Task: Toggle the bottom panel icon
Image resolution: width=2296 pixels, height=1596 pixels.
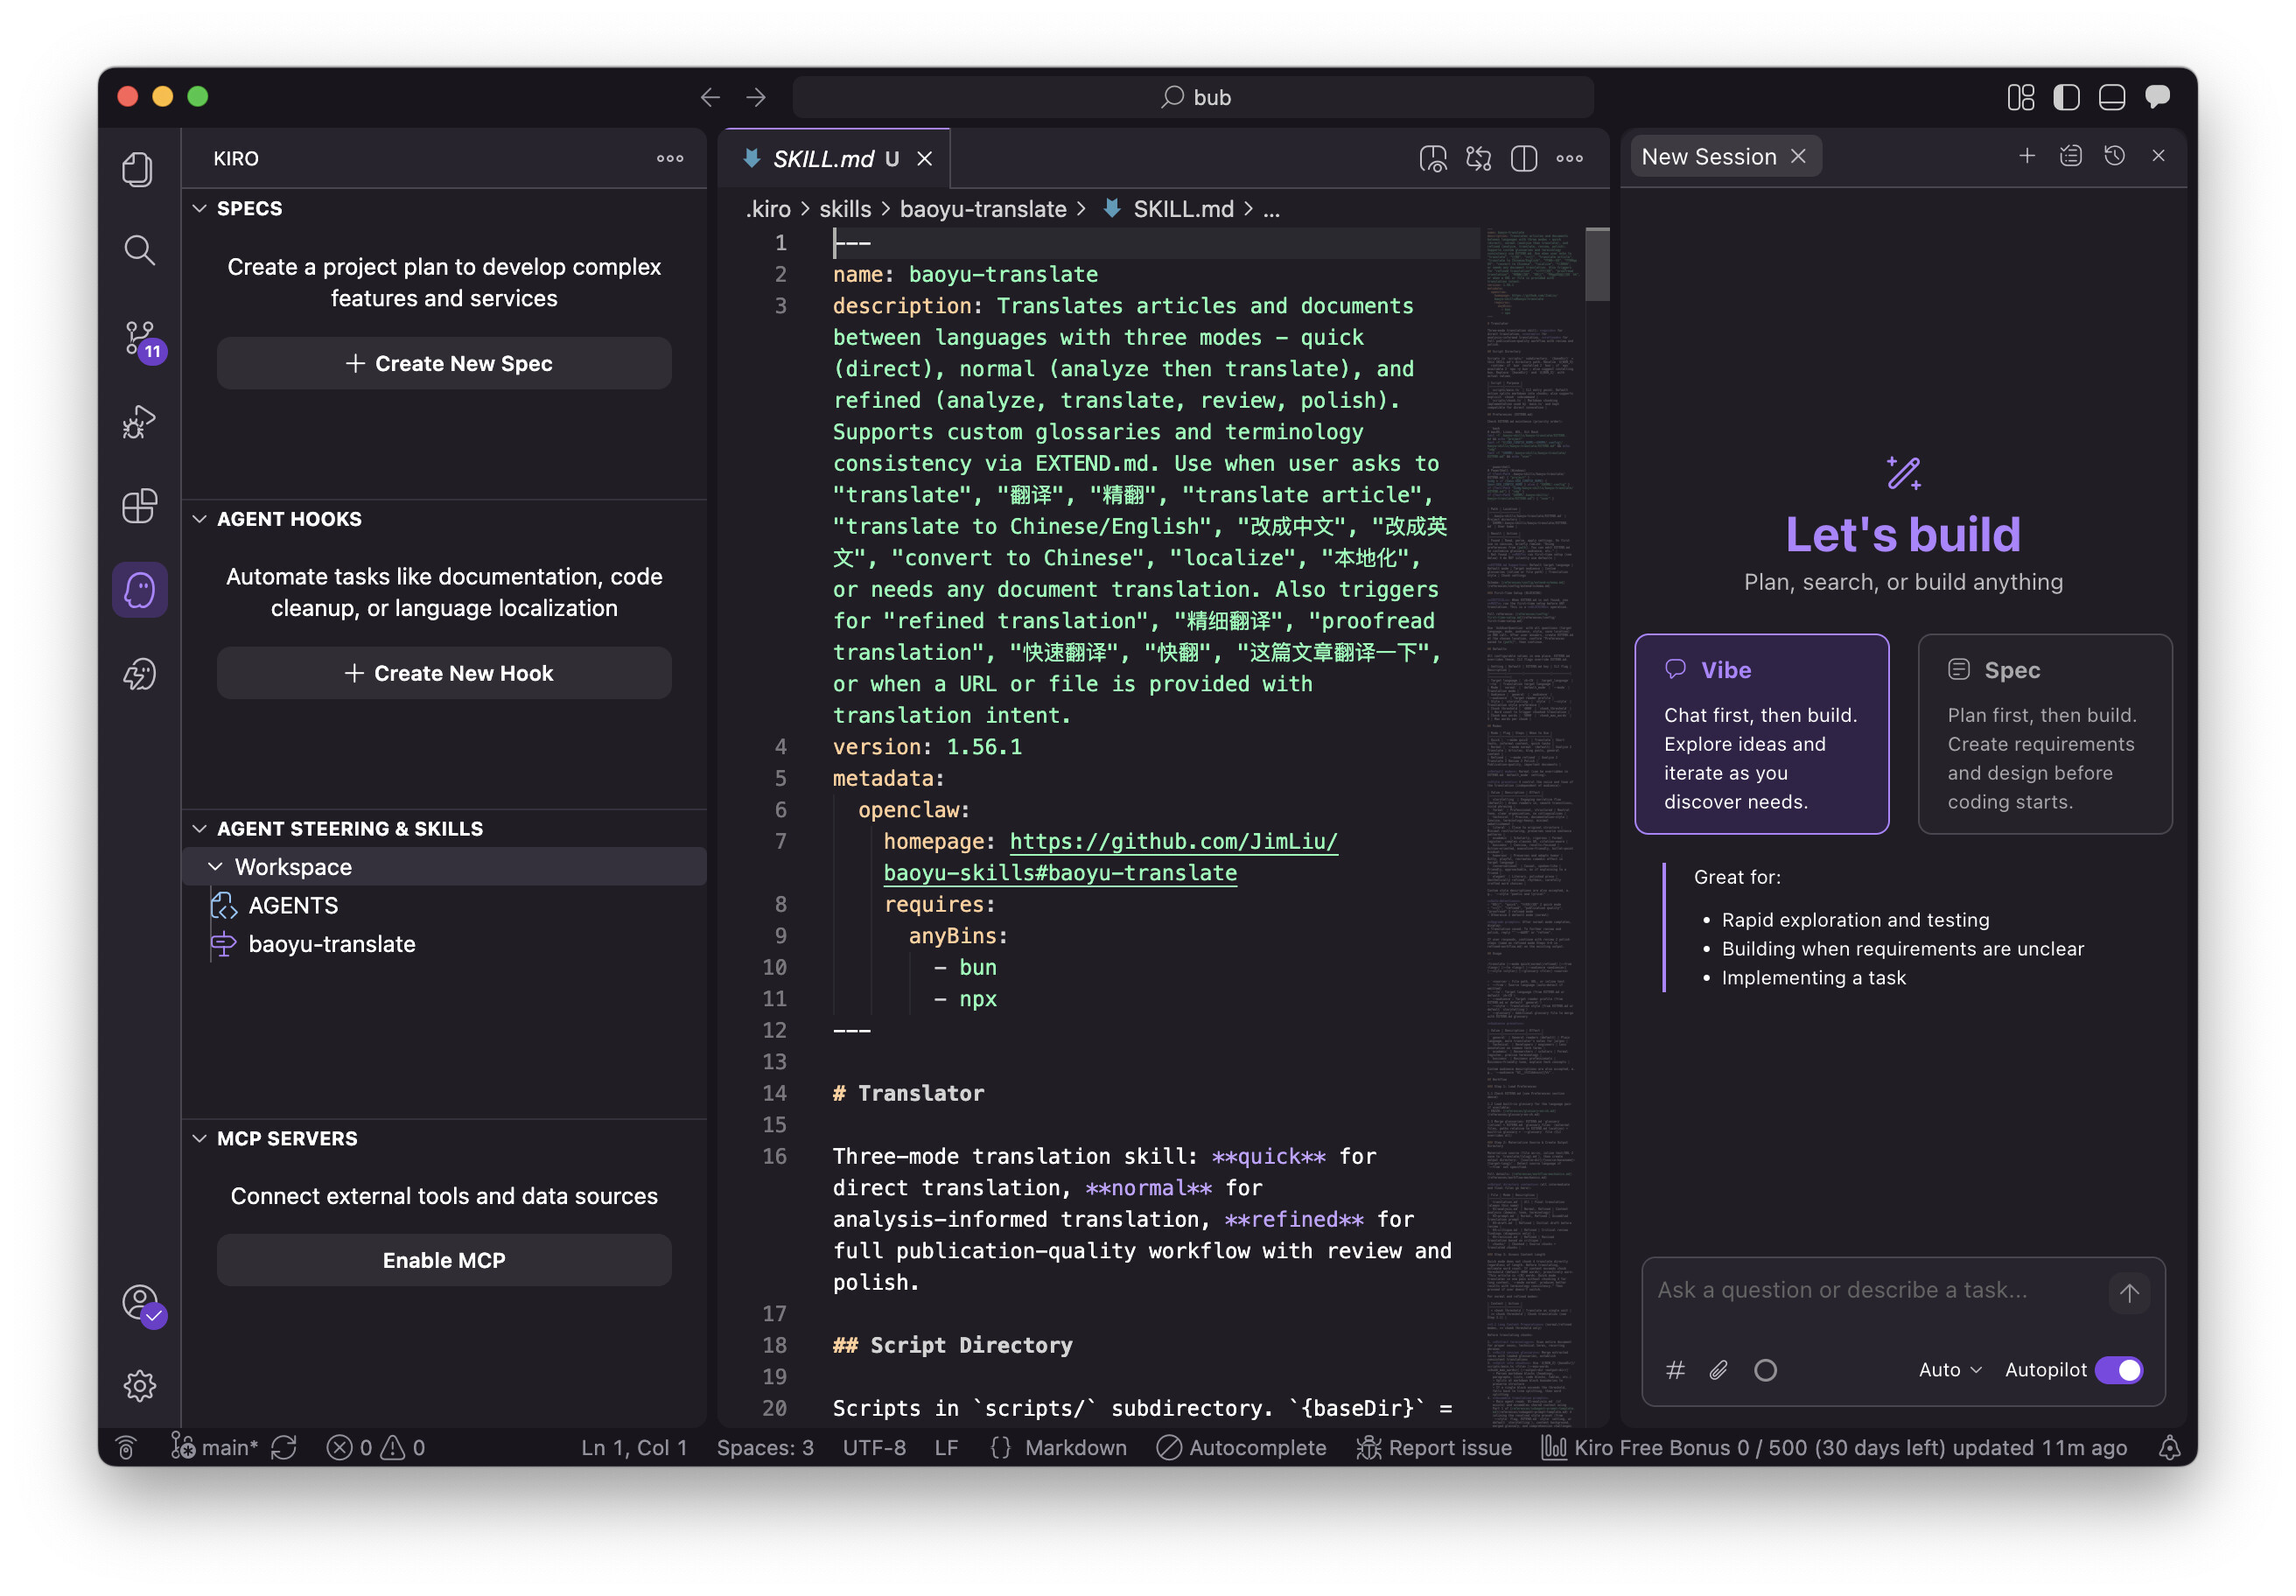Action: (2112, 97)
